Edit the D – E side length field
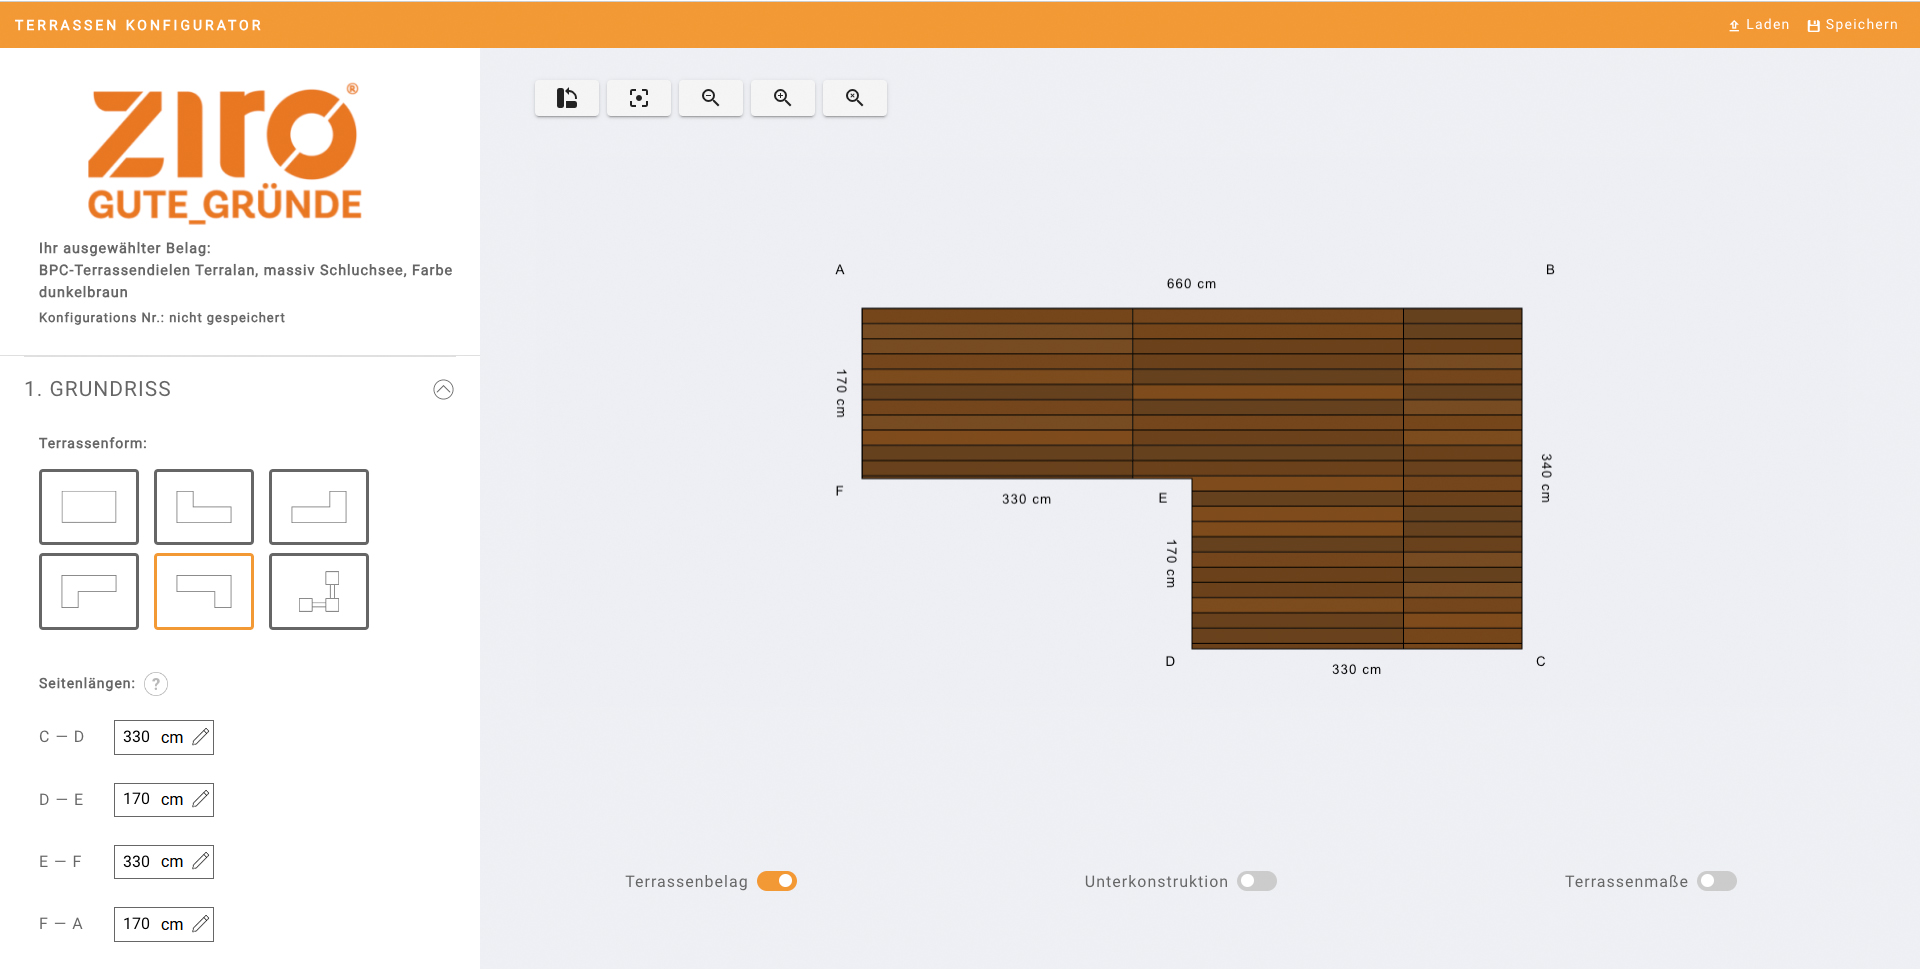The height and width of the screenshot is (971, 1920). 164,799
